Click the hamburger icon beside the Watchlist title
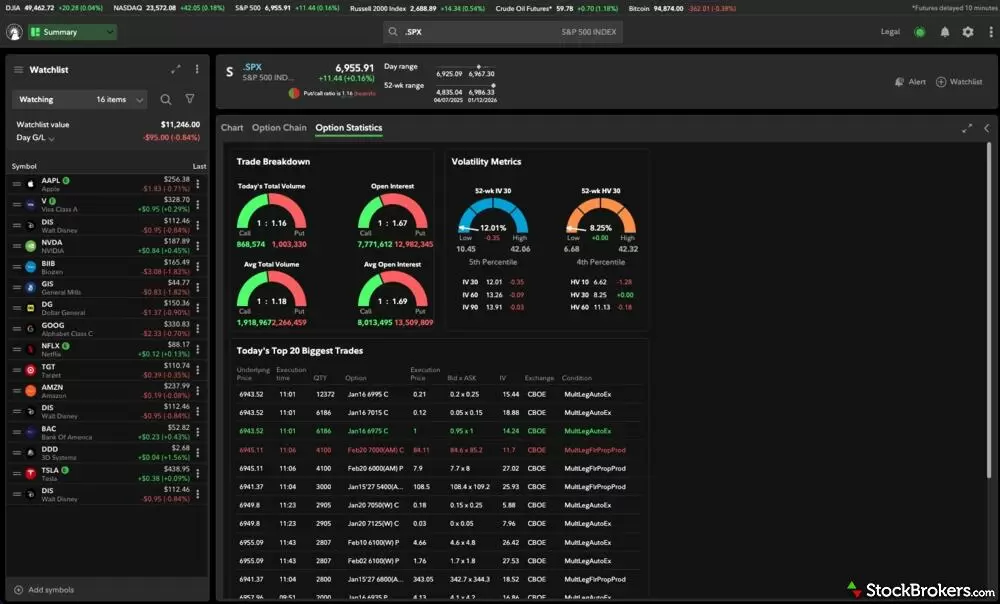 tap(18, 69)
